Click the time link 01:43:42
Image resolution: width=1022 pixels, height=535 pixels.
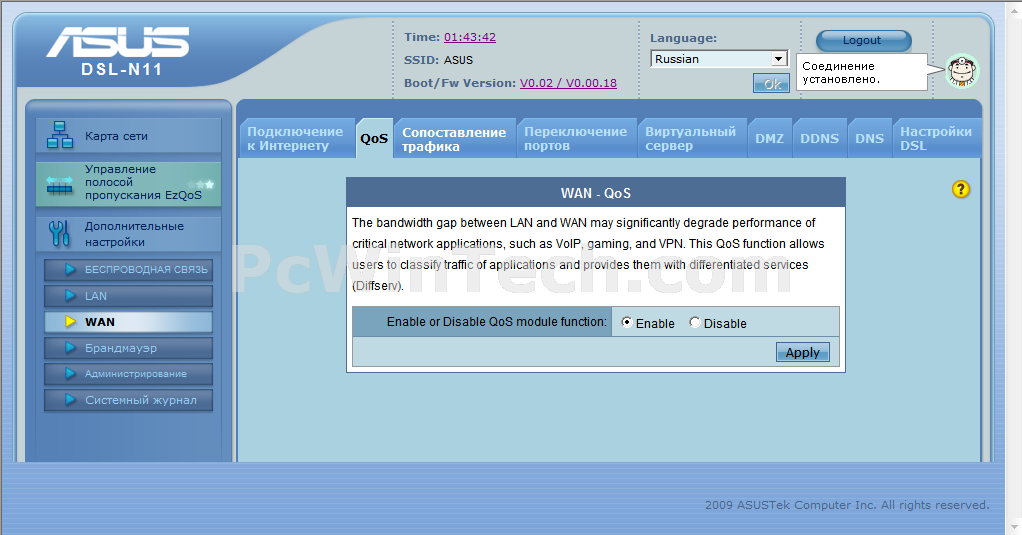point(470,37)
